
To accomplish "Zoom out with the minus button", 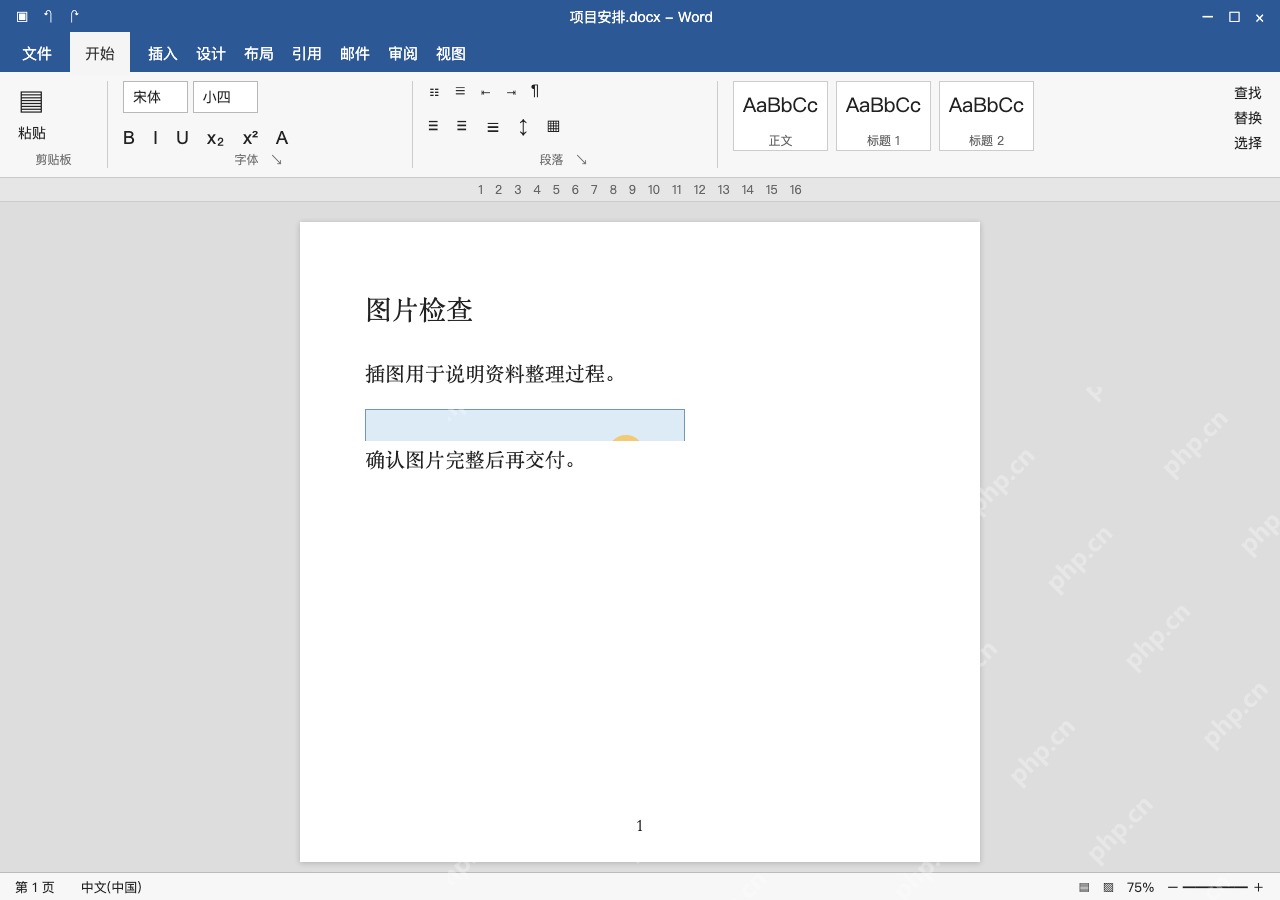I will pos(1173,887).
